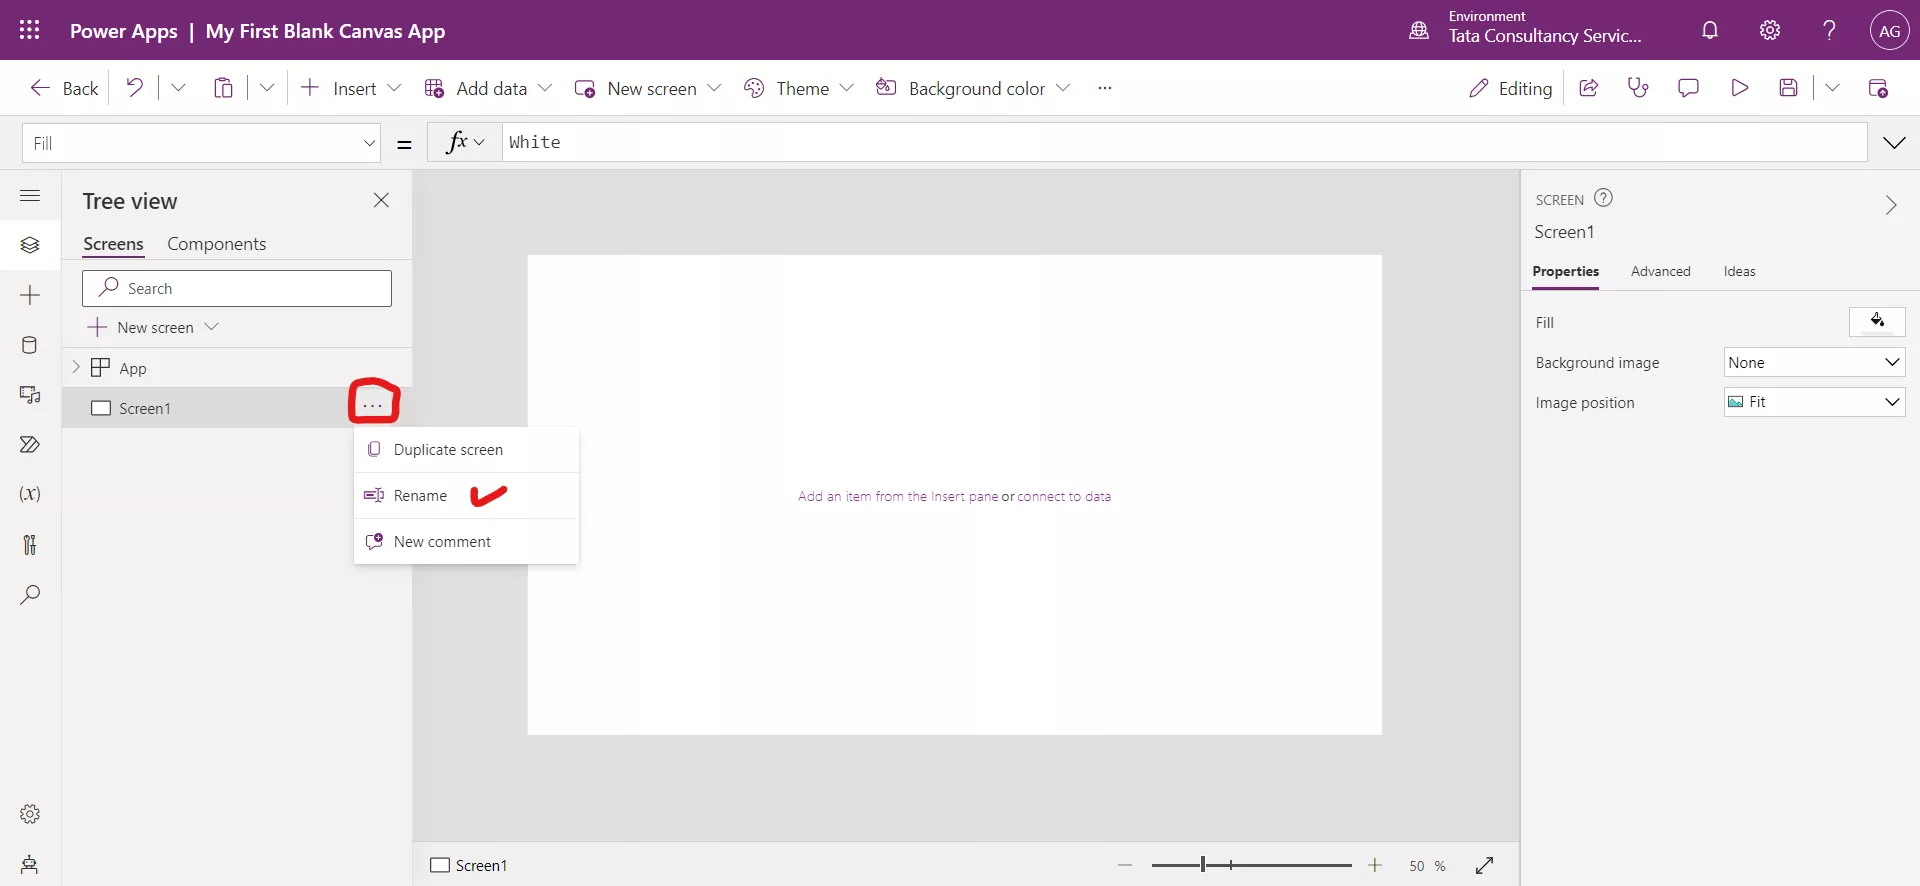Viewport: 1920px width, 886px height.
Task: Open the Background color dropdown
Action: pos(1063,88)
